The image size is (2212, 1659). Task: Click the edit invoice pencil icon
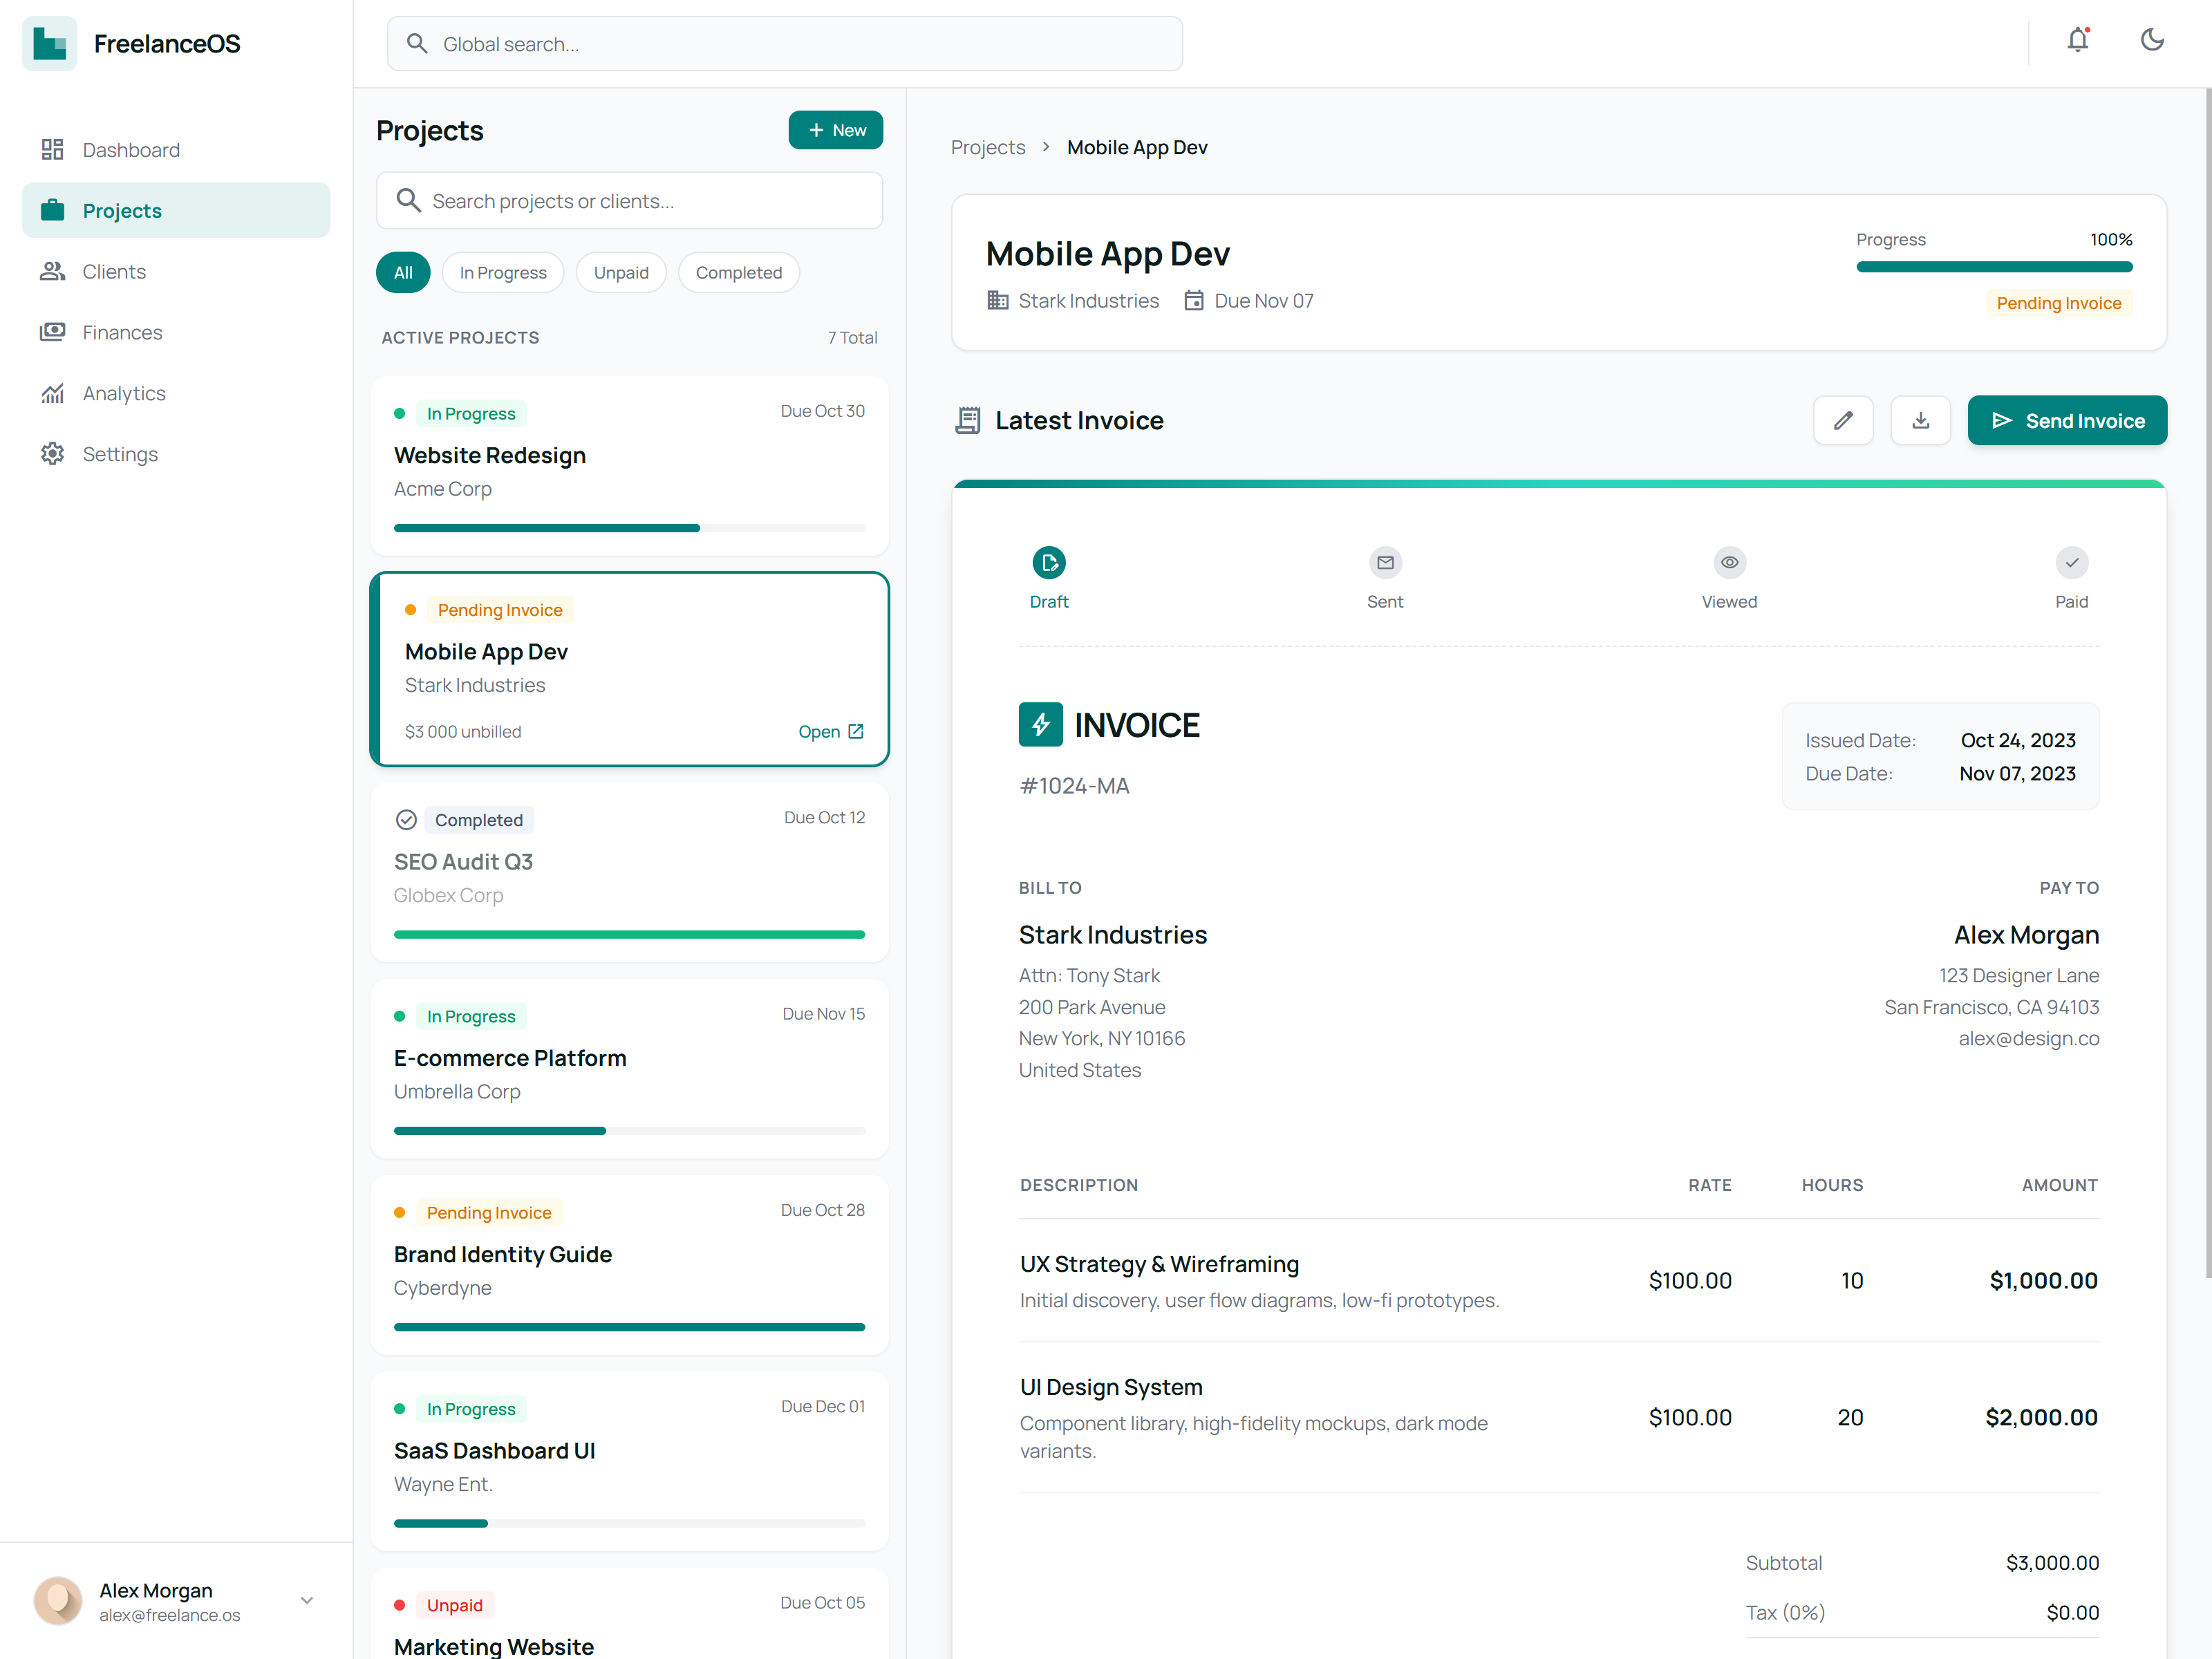(1843, 421)
